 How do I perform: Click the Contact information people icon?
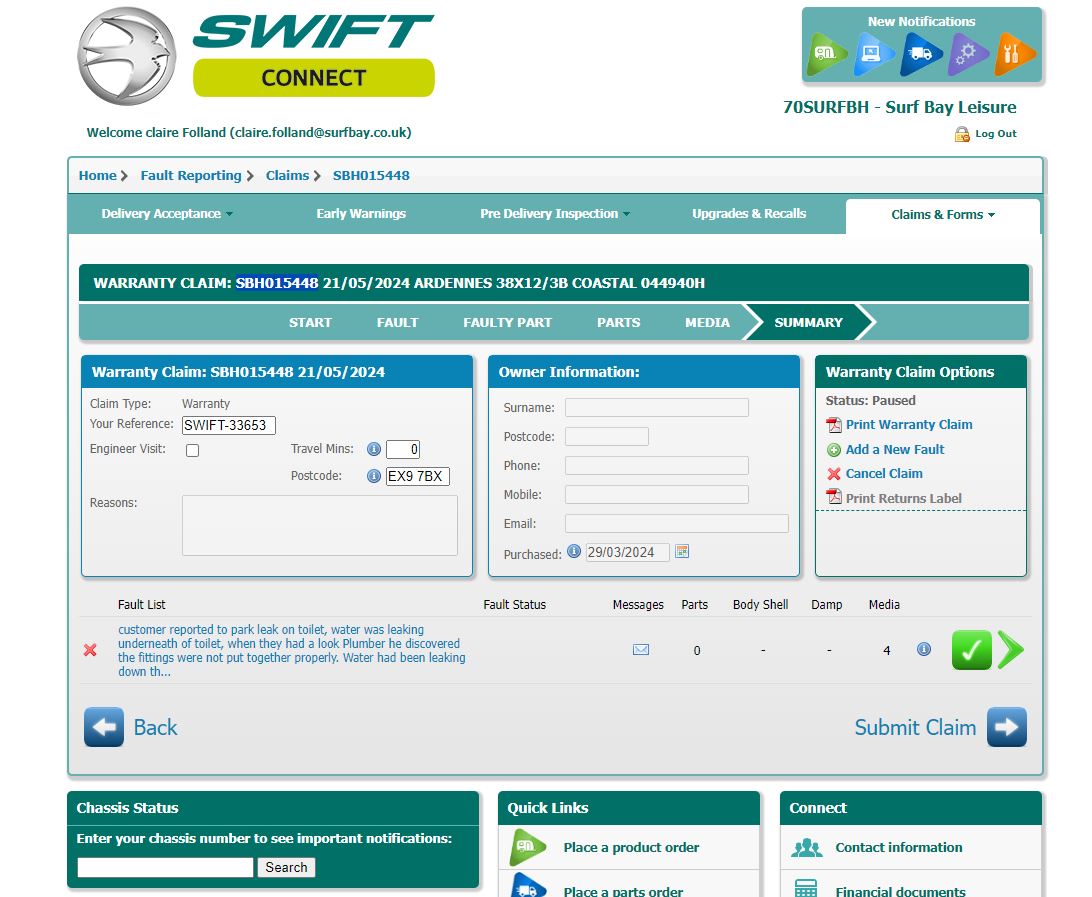[807, 848]
